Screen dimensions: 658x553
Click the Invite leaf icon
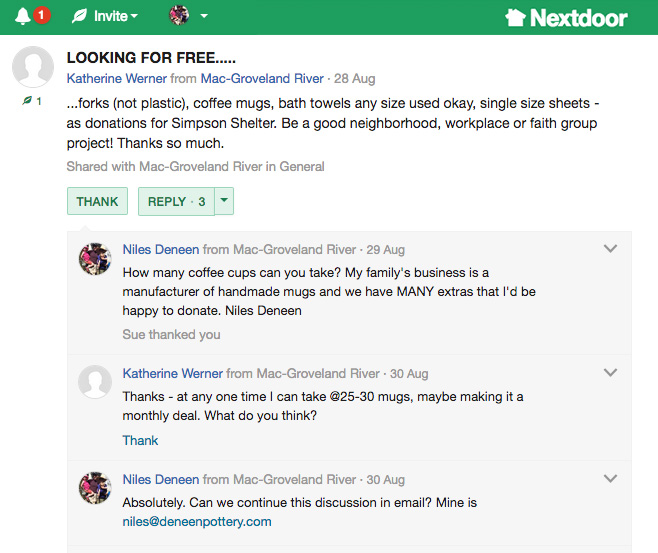[x=79, y=16]
